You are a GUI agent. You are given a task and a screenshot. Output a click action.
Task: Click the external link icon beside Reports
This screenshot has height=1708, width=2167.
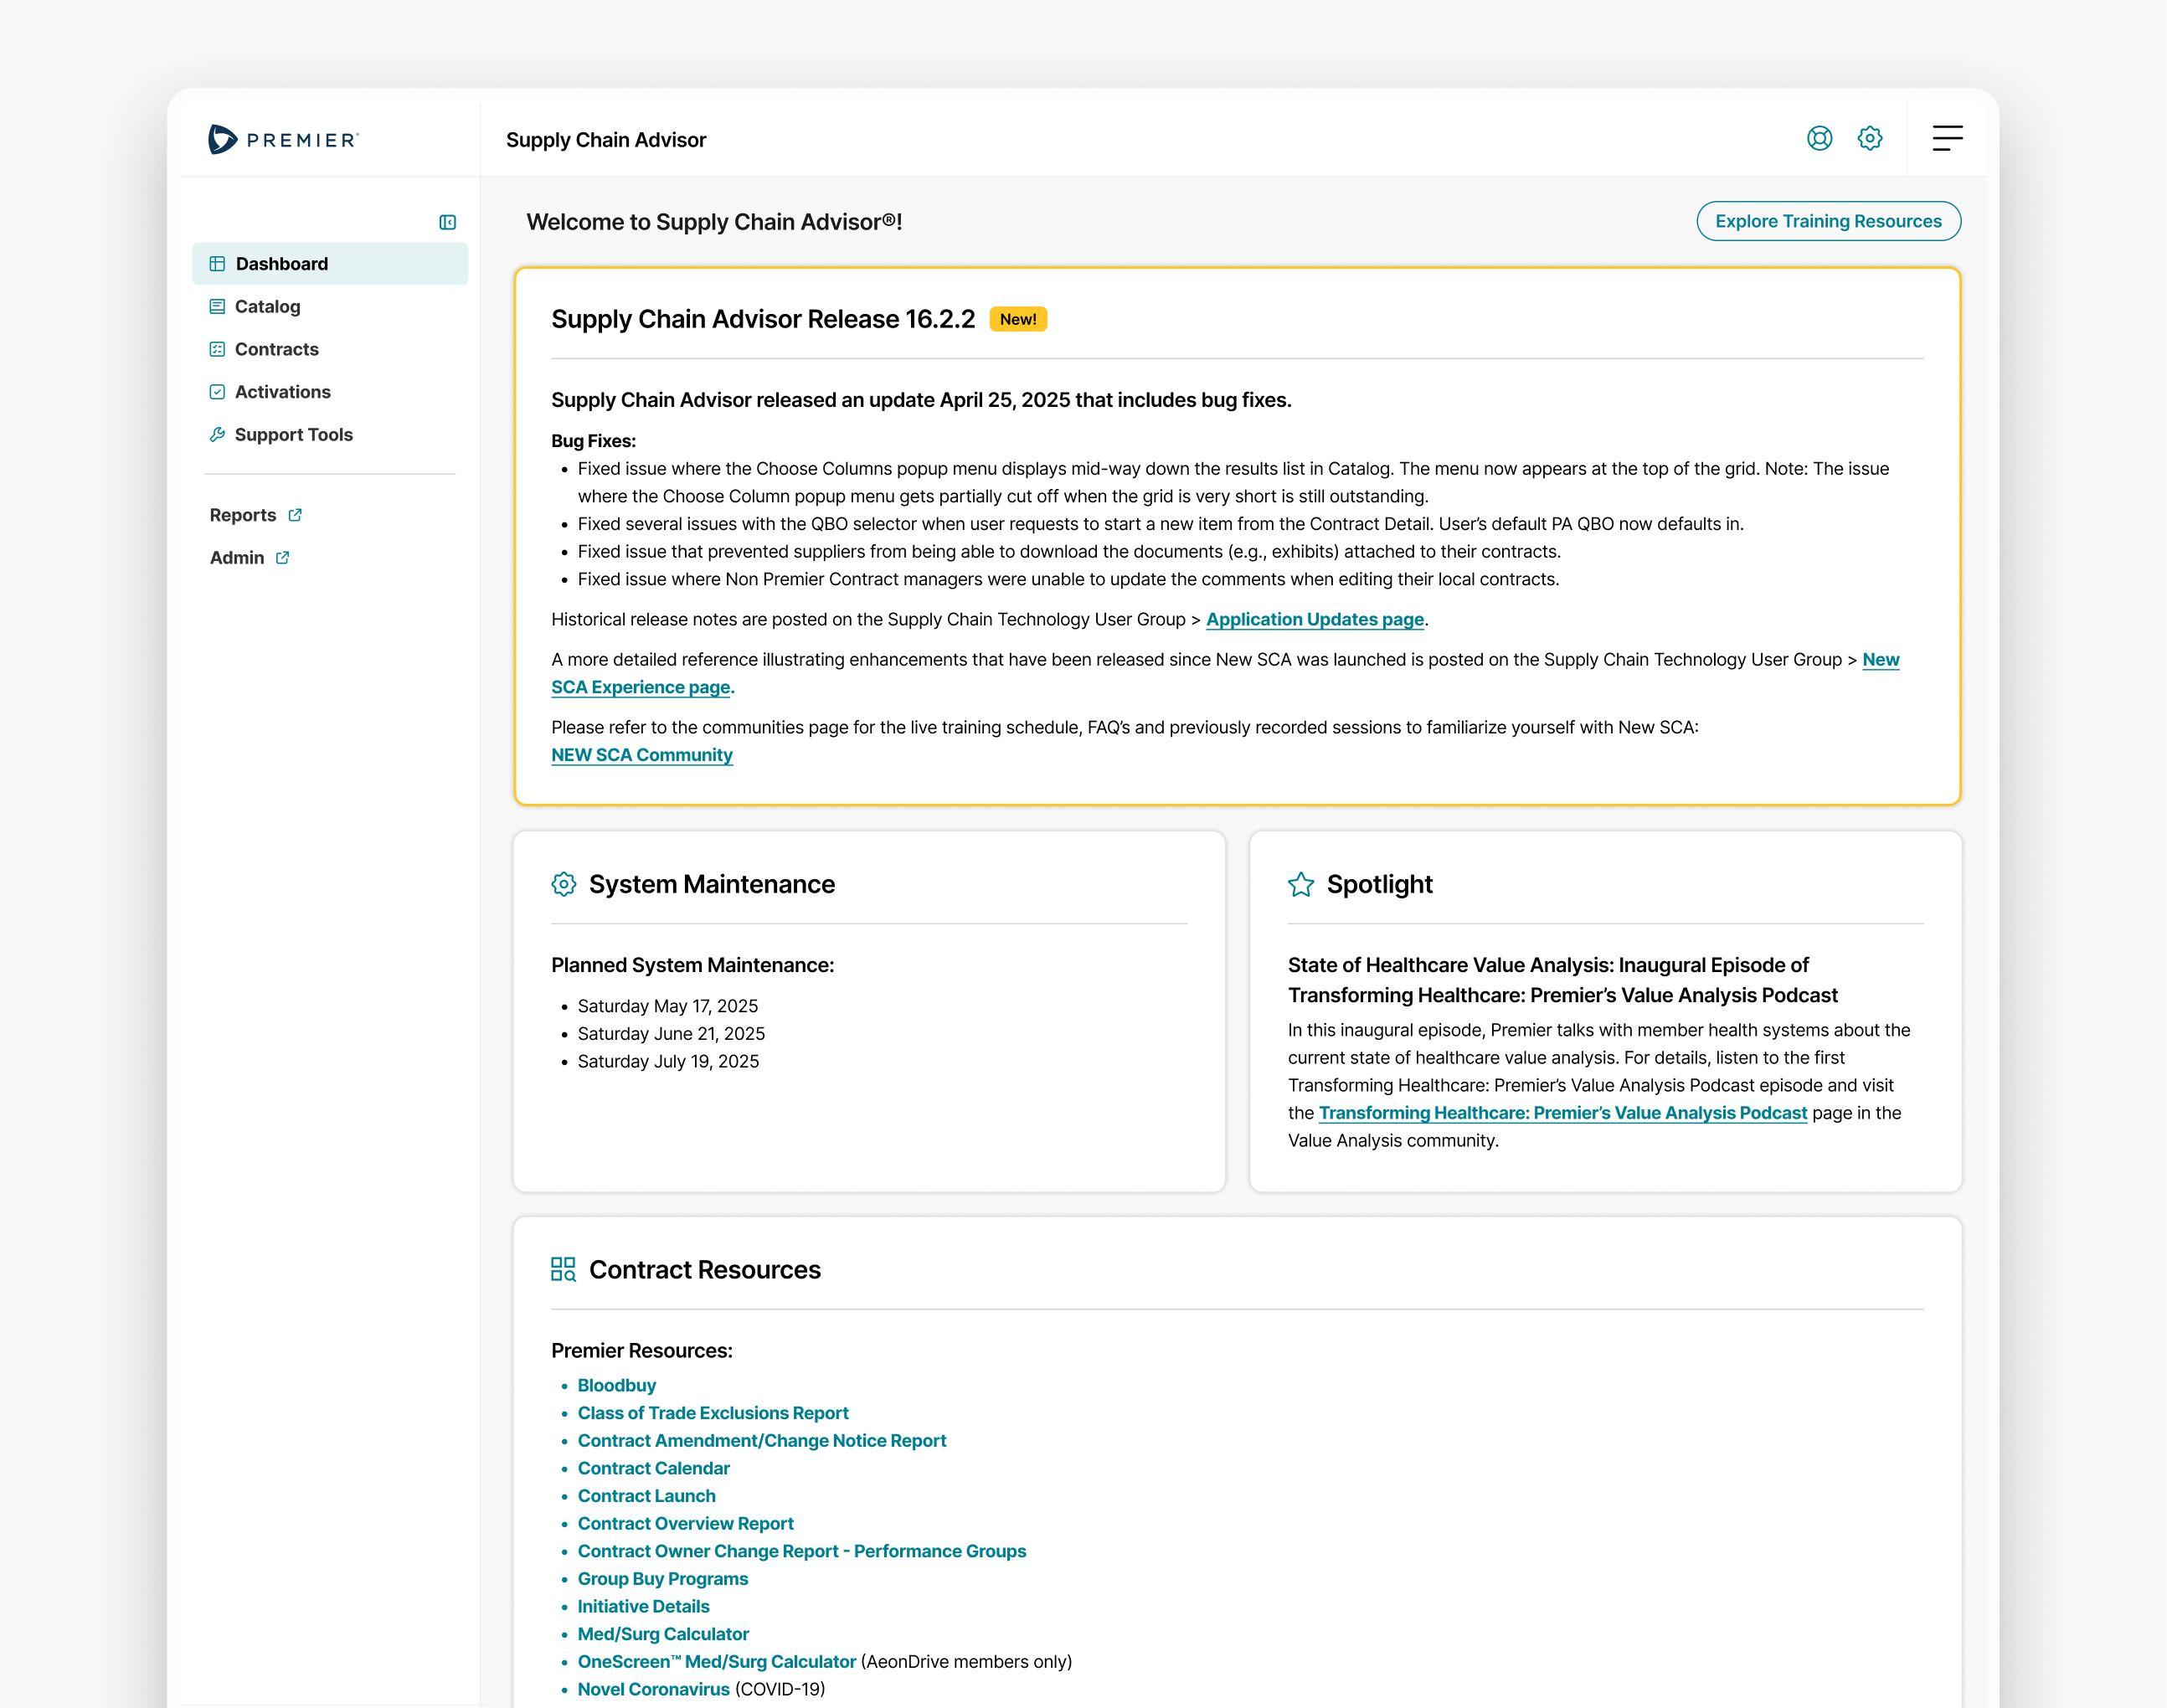[x=295, y=515]
